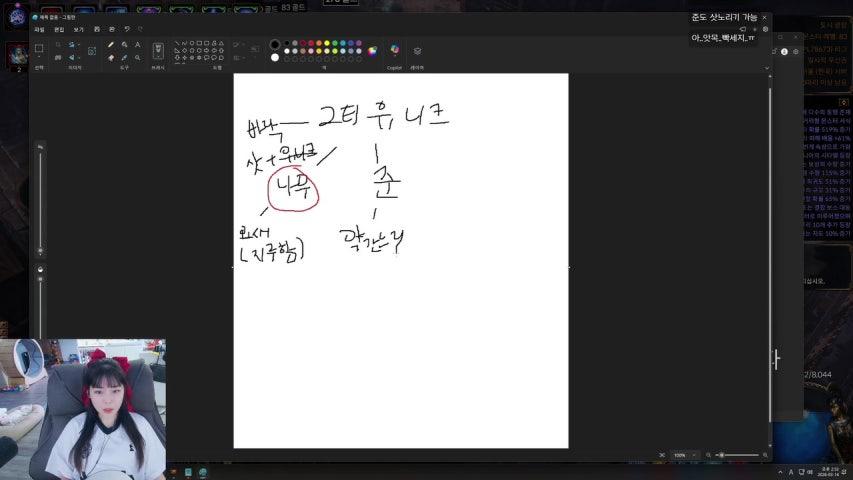Click the IME language indicator A
853x480 pixels.
pyautogui.click(x=791, y=472)
